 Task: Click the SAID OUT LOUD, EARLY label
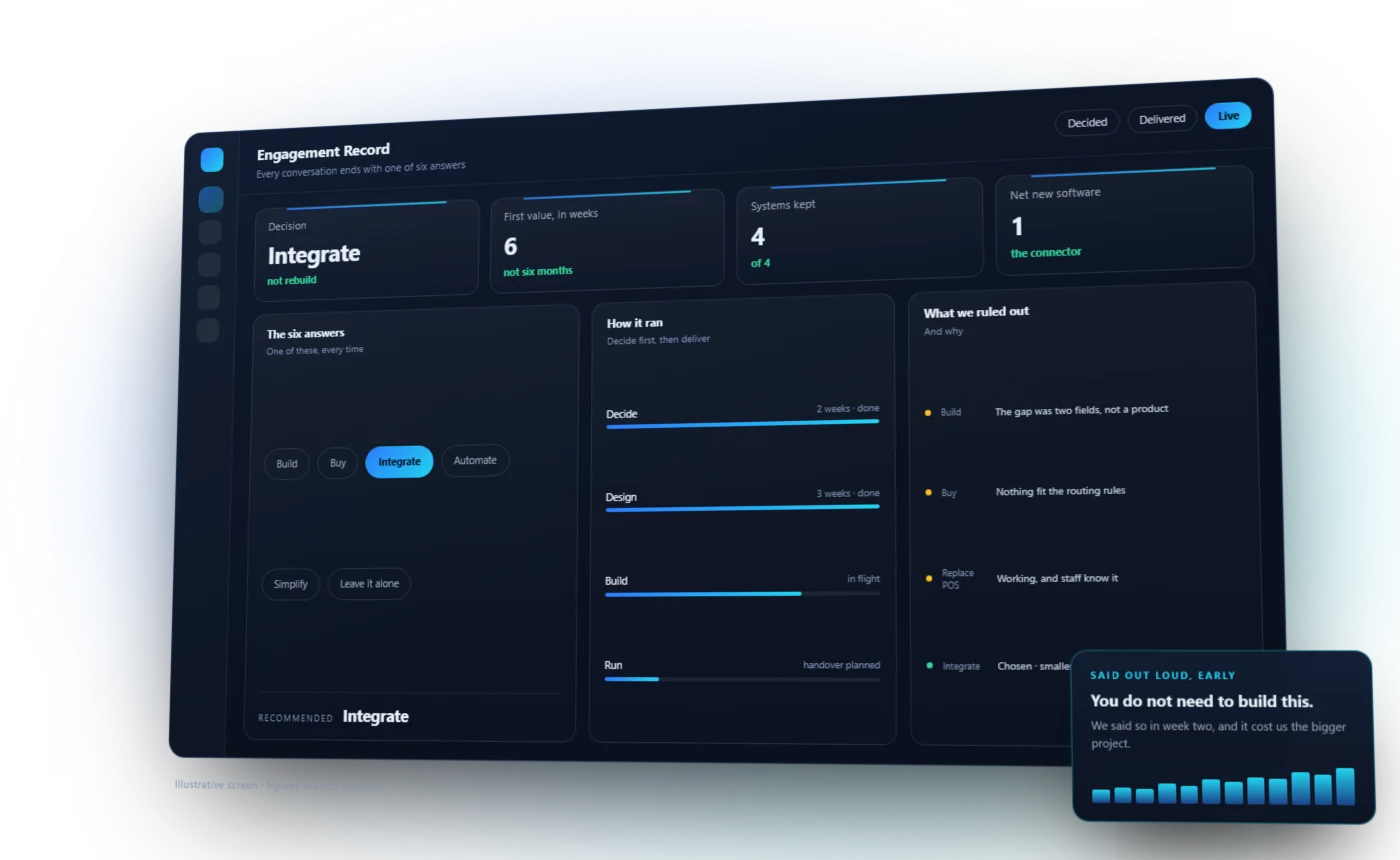[1163, 675]
